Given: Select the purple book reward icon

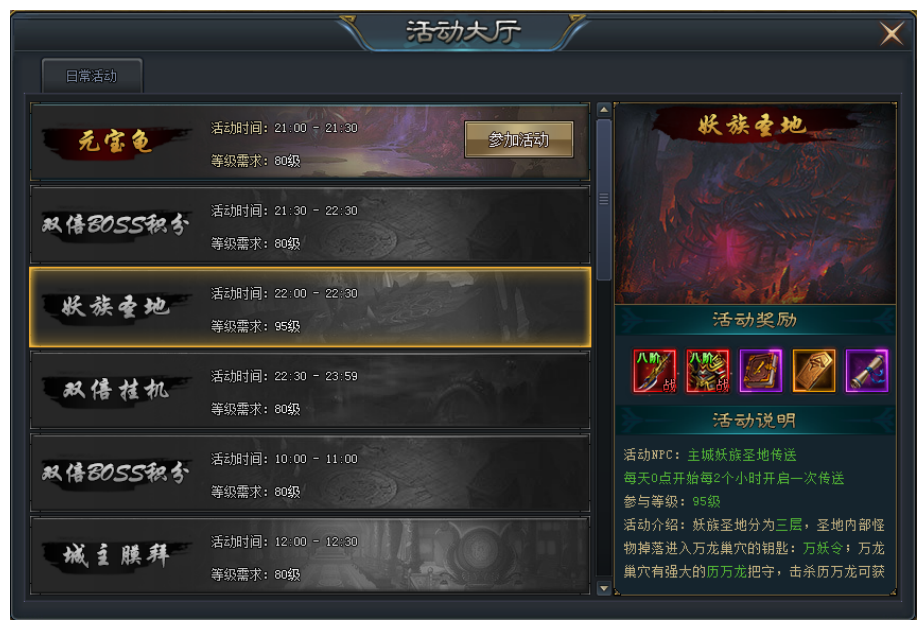Looking at the screenshot, I should [x=761, y=371].
